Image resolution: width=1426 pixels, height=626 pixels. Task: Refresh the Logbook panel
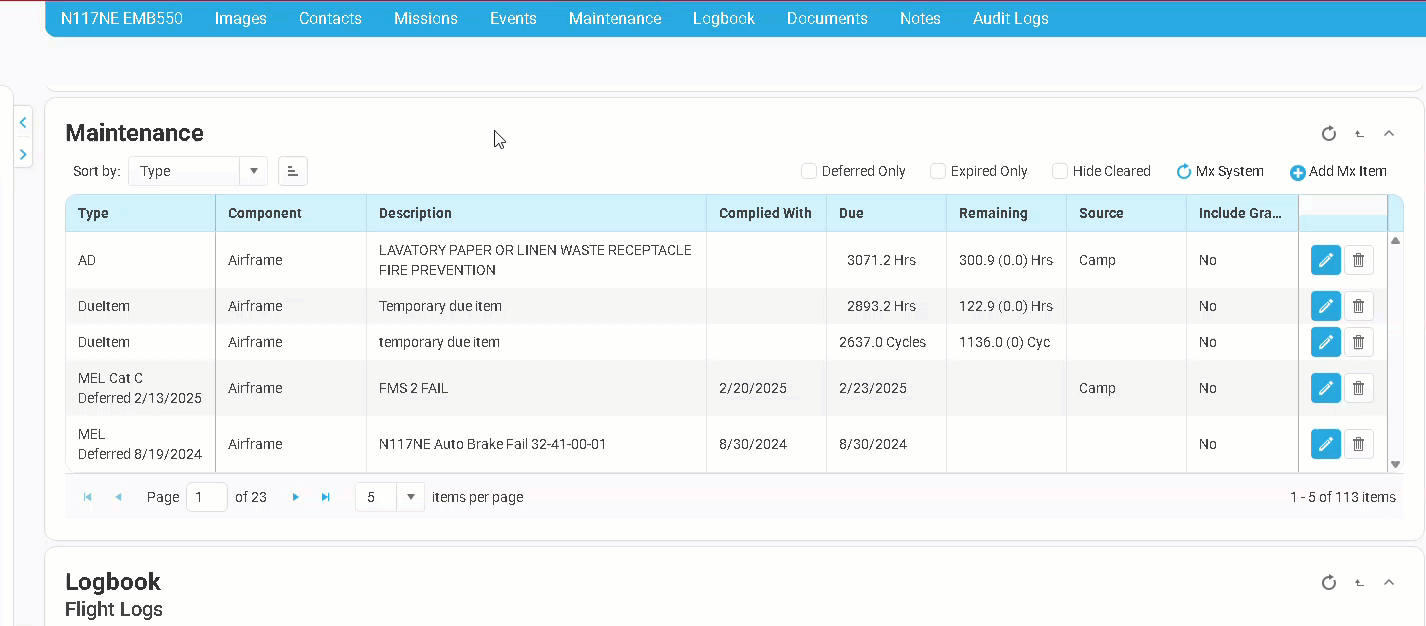(1328, 582)
